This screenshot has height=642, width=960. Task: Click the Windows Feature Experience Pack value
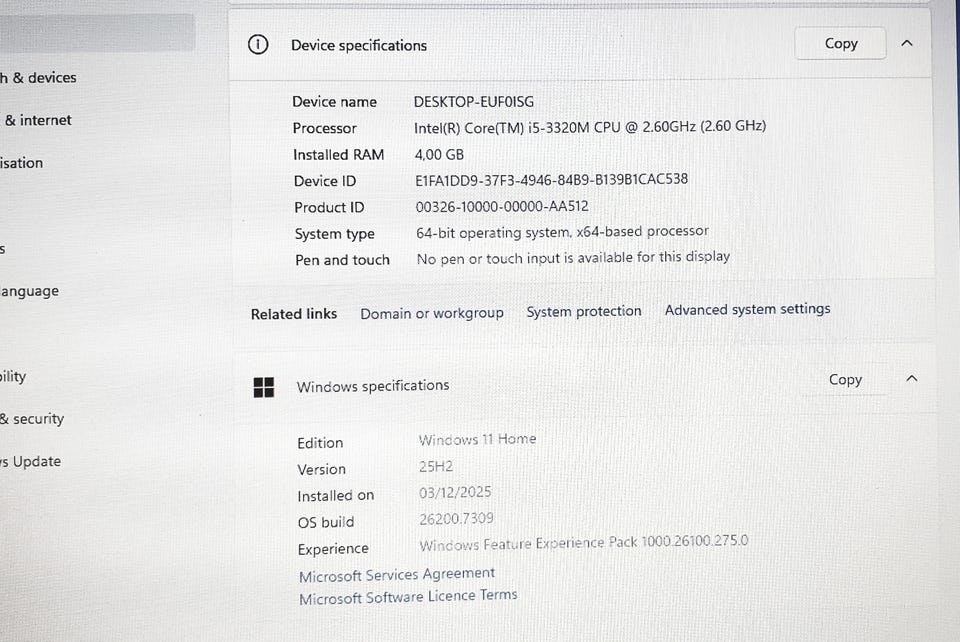click(583, 543)
